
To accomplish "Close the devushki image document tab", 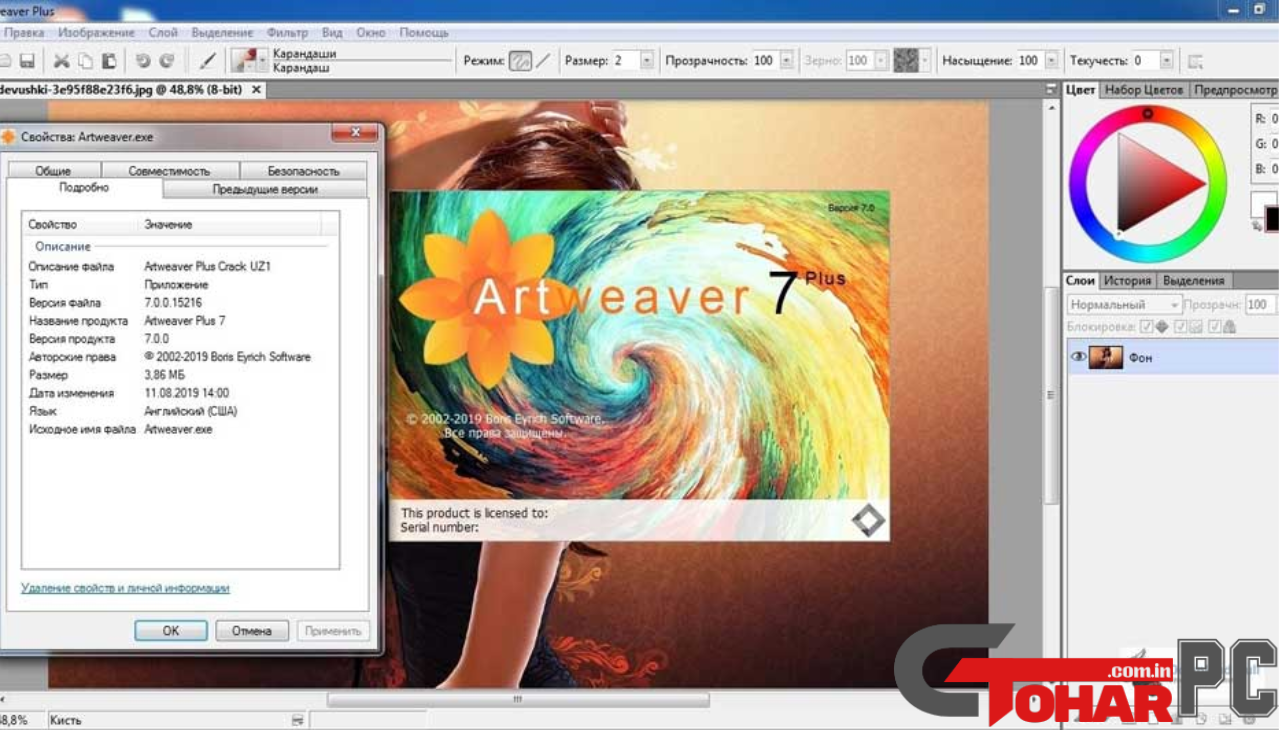I will 256,90.
